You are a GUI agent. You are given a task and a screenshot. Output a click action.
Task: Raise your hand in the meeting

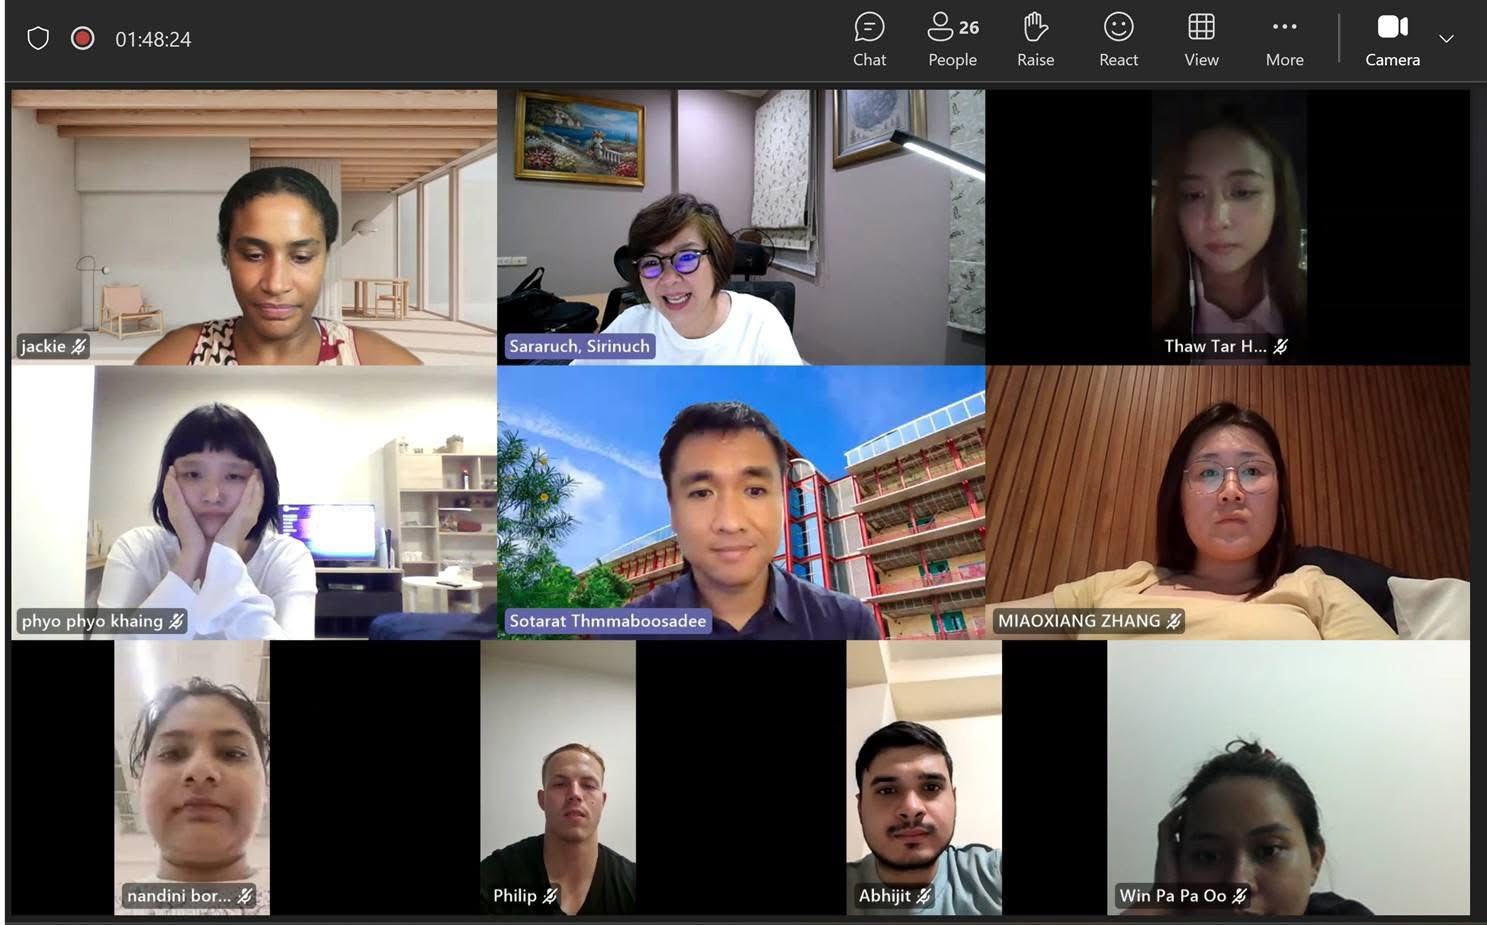(x=1035, y=40)
